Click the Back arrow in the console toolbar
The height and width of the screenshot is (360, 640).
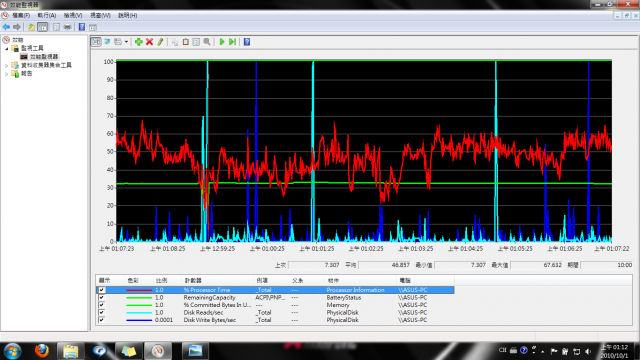[x=6, y=27]
